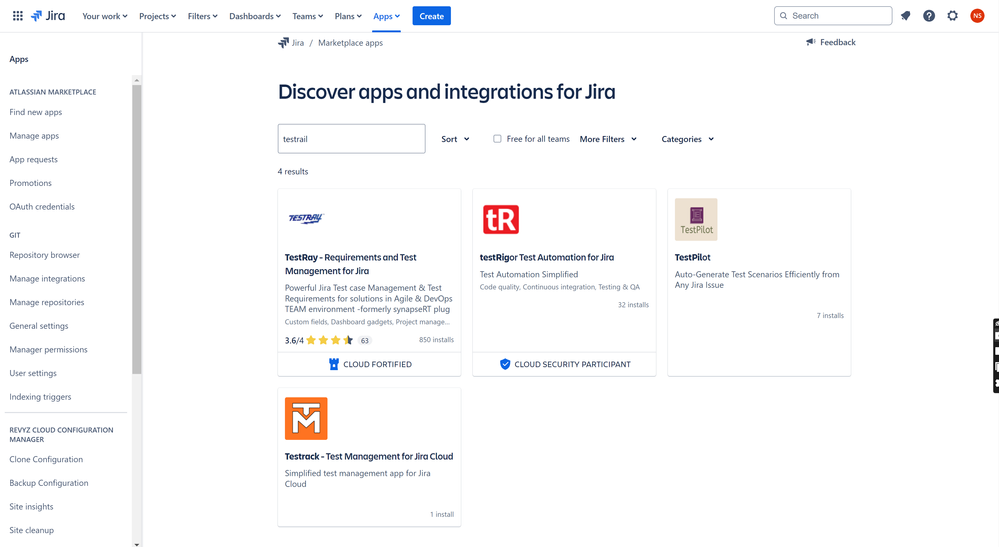Select Promotions in sidebar
The height and width of the screenshot is (547, 999).
31,183
